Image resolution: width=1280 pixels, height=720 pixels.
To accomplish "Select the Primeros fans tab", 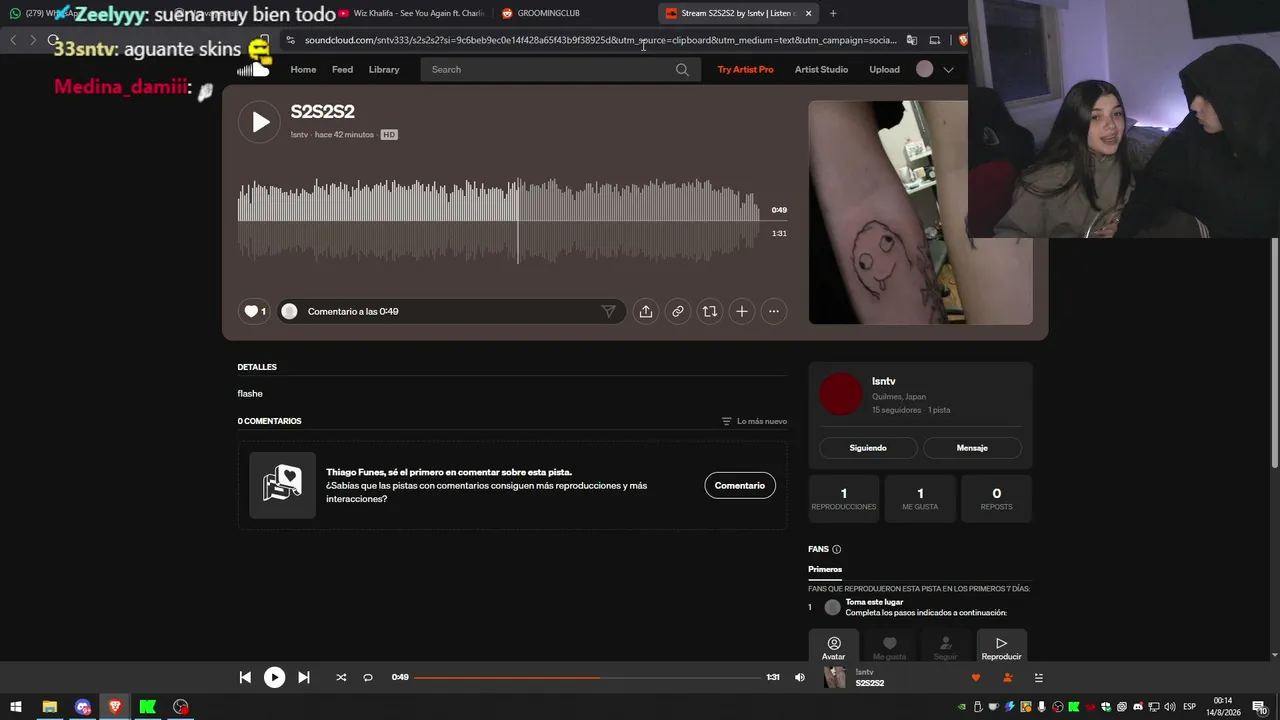I will [825, 569].
